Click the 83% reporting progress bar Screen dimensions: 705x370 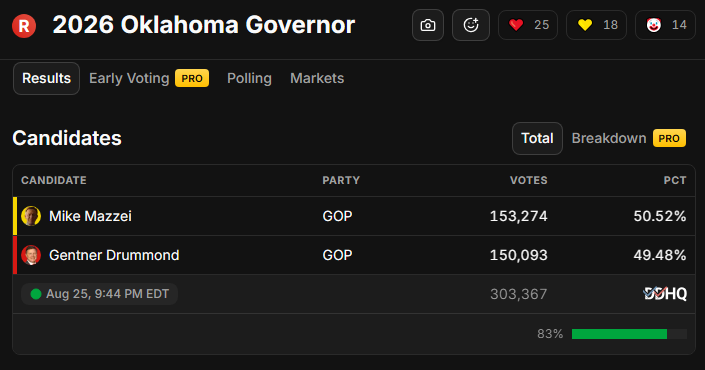pyautogui.click(x=629, y=334)
